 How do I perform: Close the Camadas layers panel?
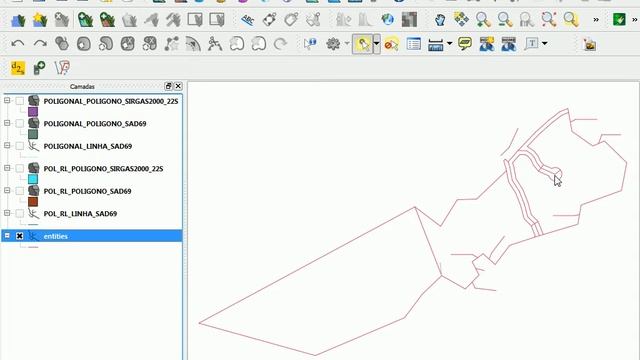(178, 86)
